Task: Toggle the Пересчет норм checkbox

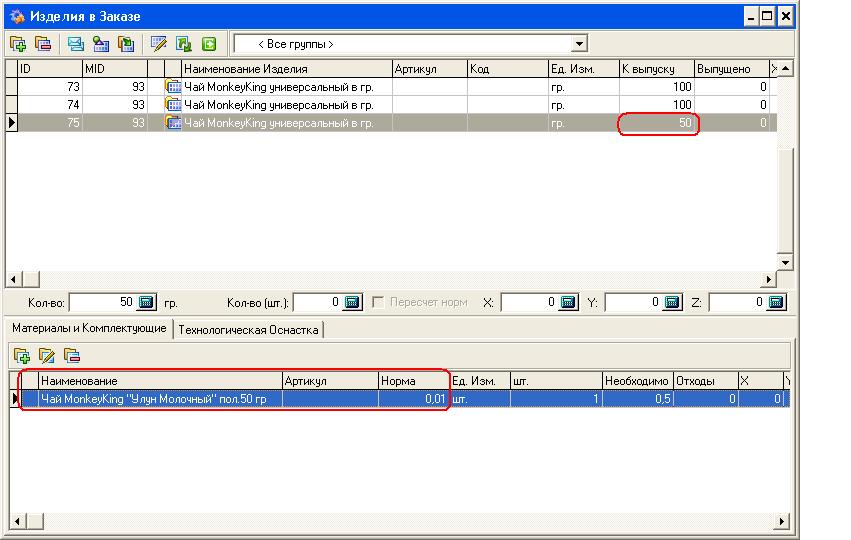Action: (x=379, y=302)
